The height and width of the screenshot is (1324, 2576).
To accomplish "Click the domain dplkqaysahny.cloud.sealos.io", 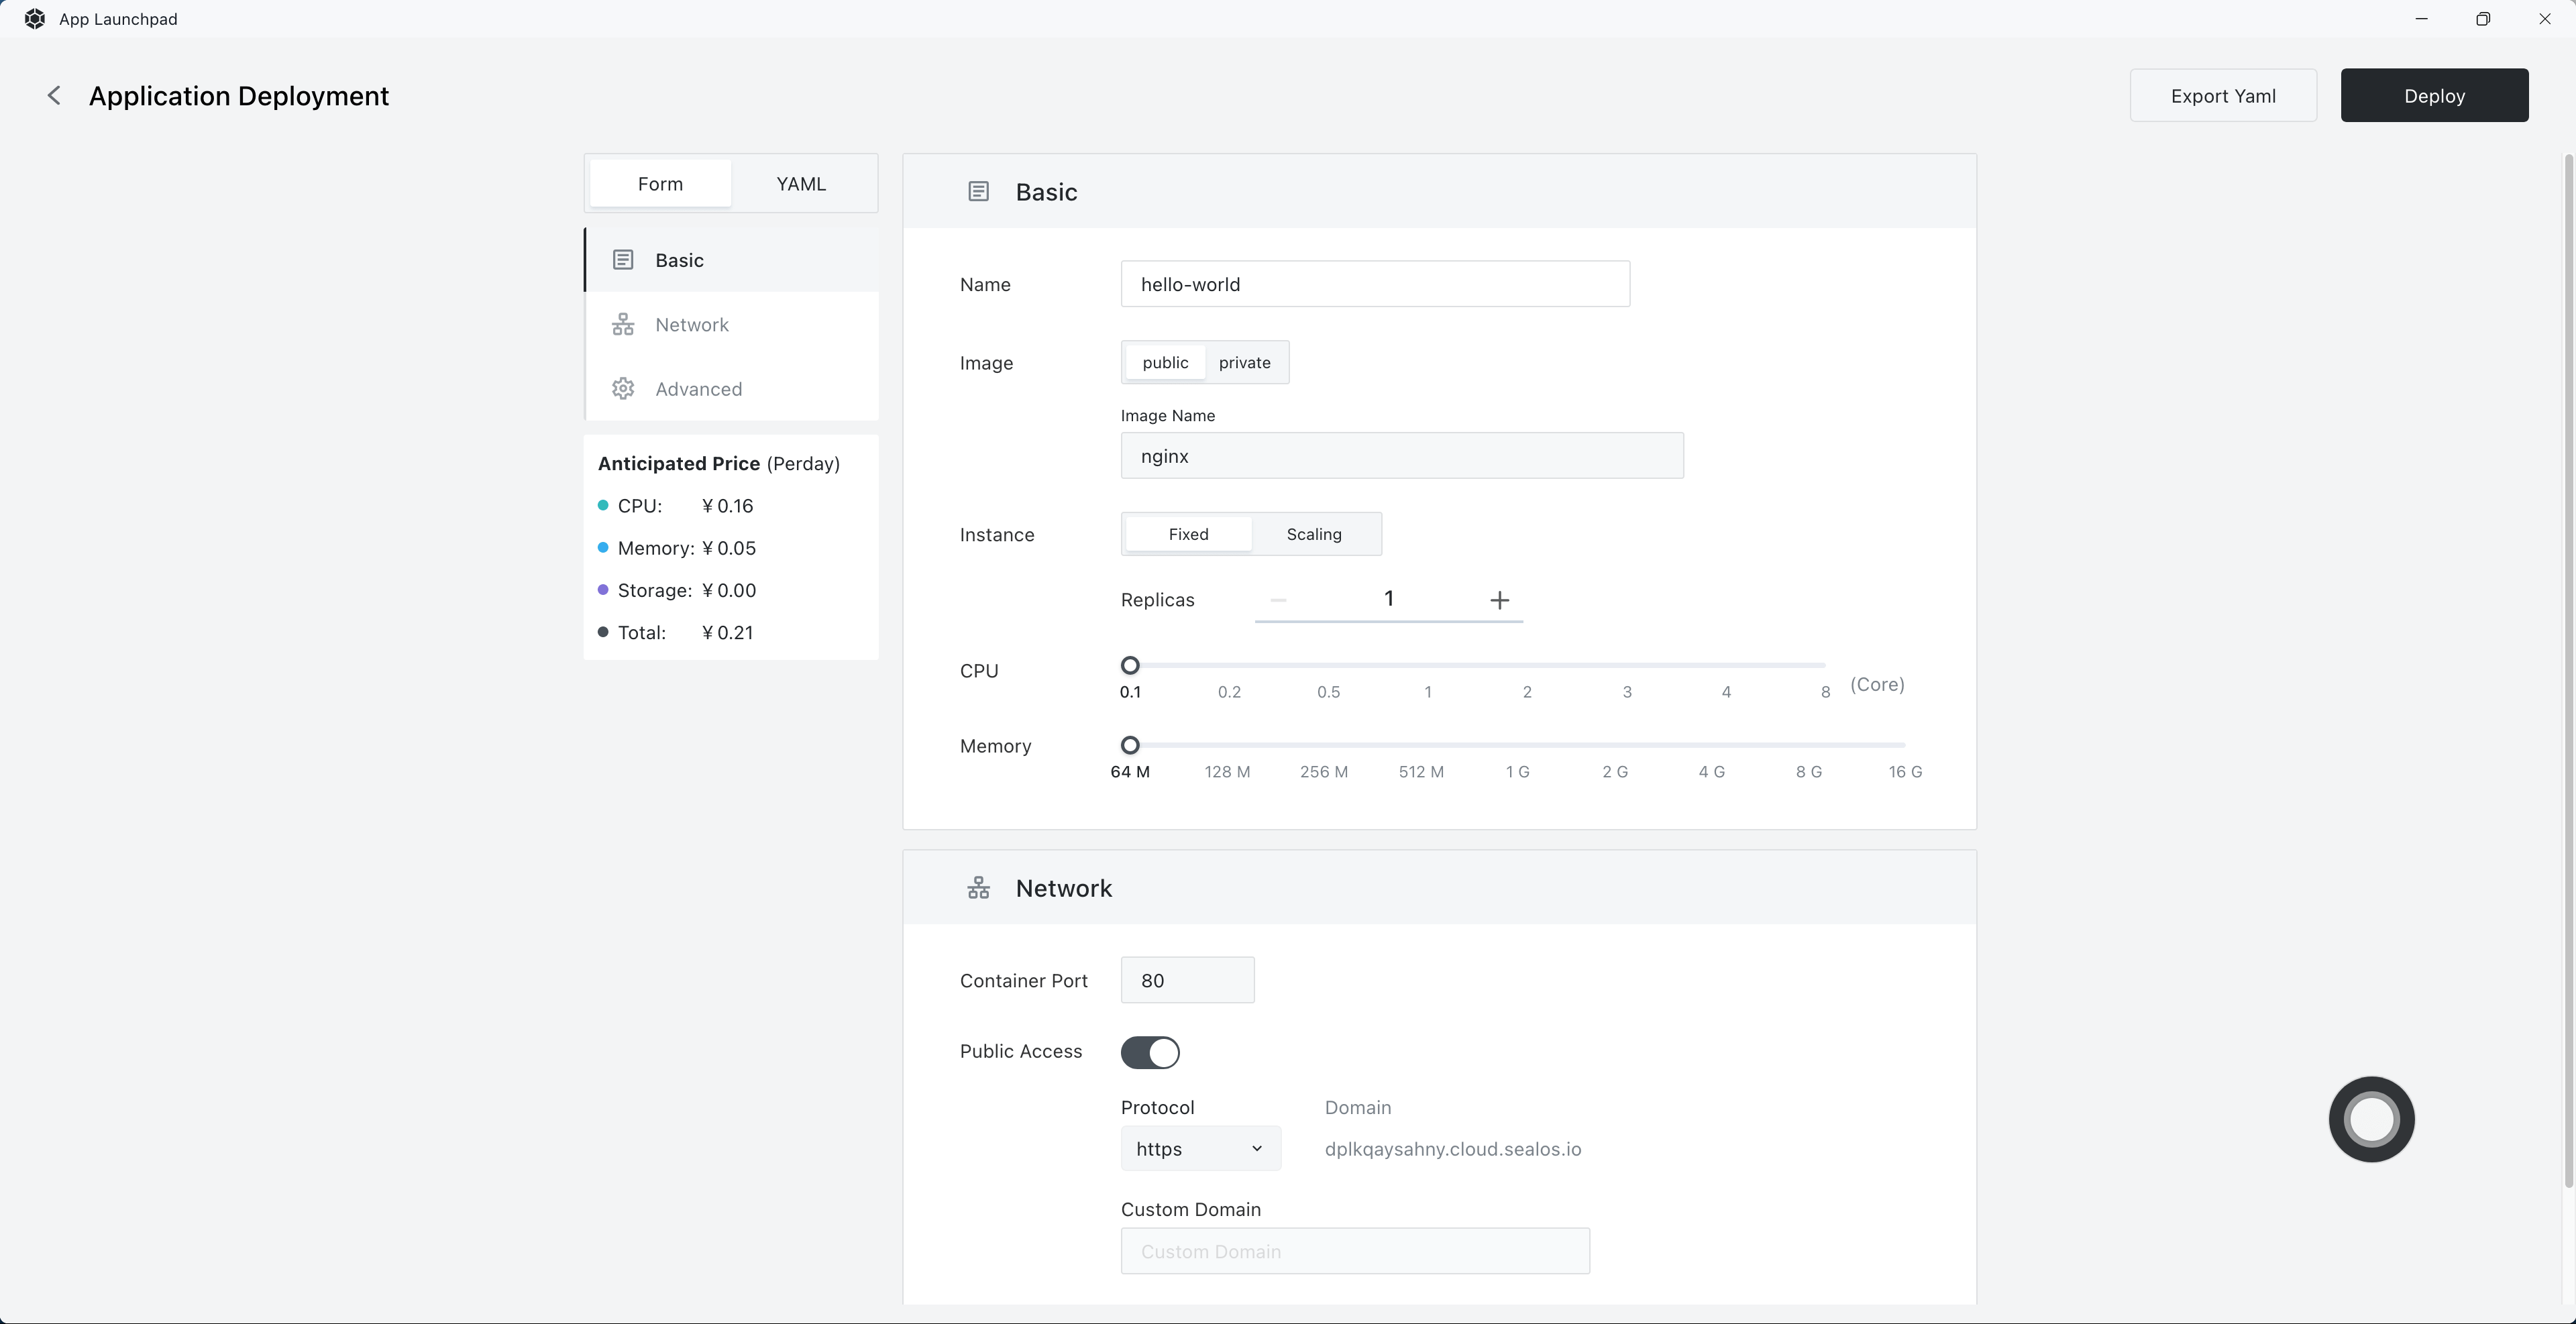I will point(1453,1149).
